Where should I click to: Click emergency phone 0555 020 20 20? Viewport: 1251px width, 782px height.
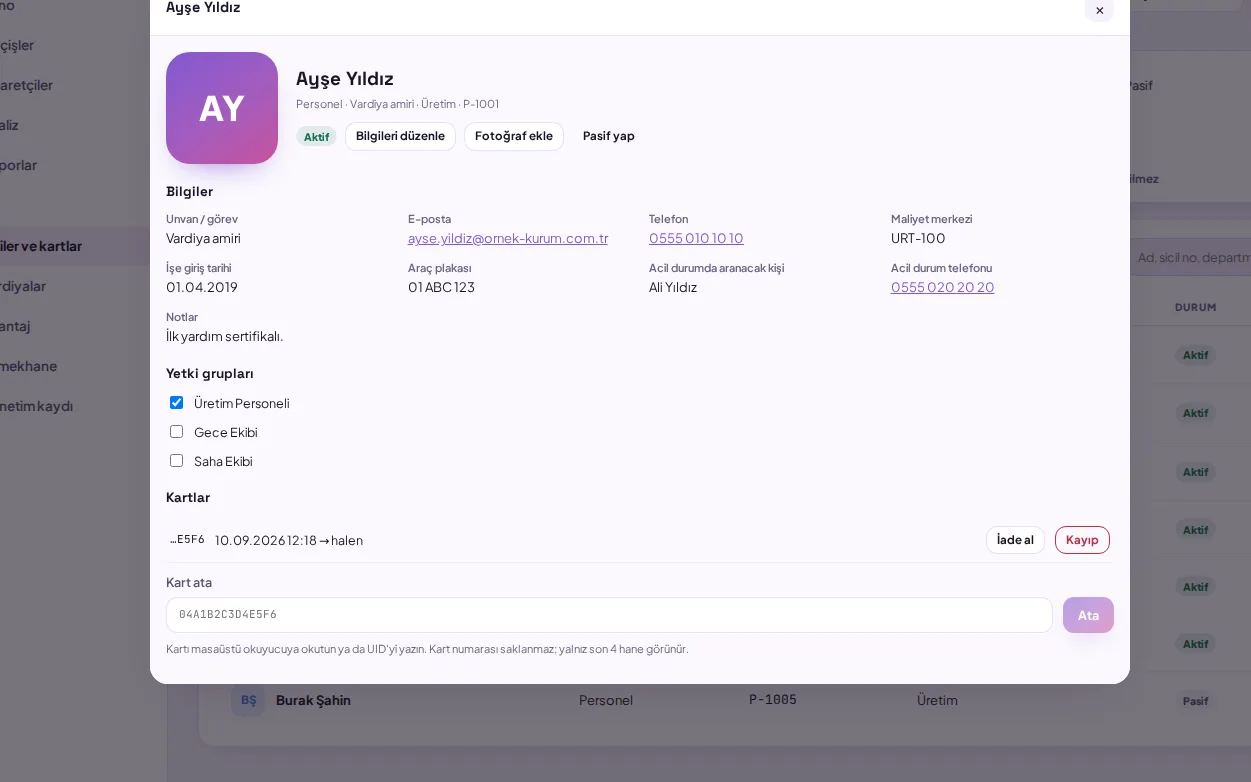(942, 287)
